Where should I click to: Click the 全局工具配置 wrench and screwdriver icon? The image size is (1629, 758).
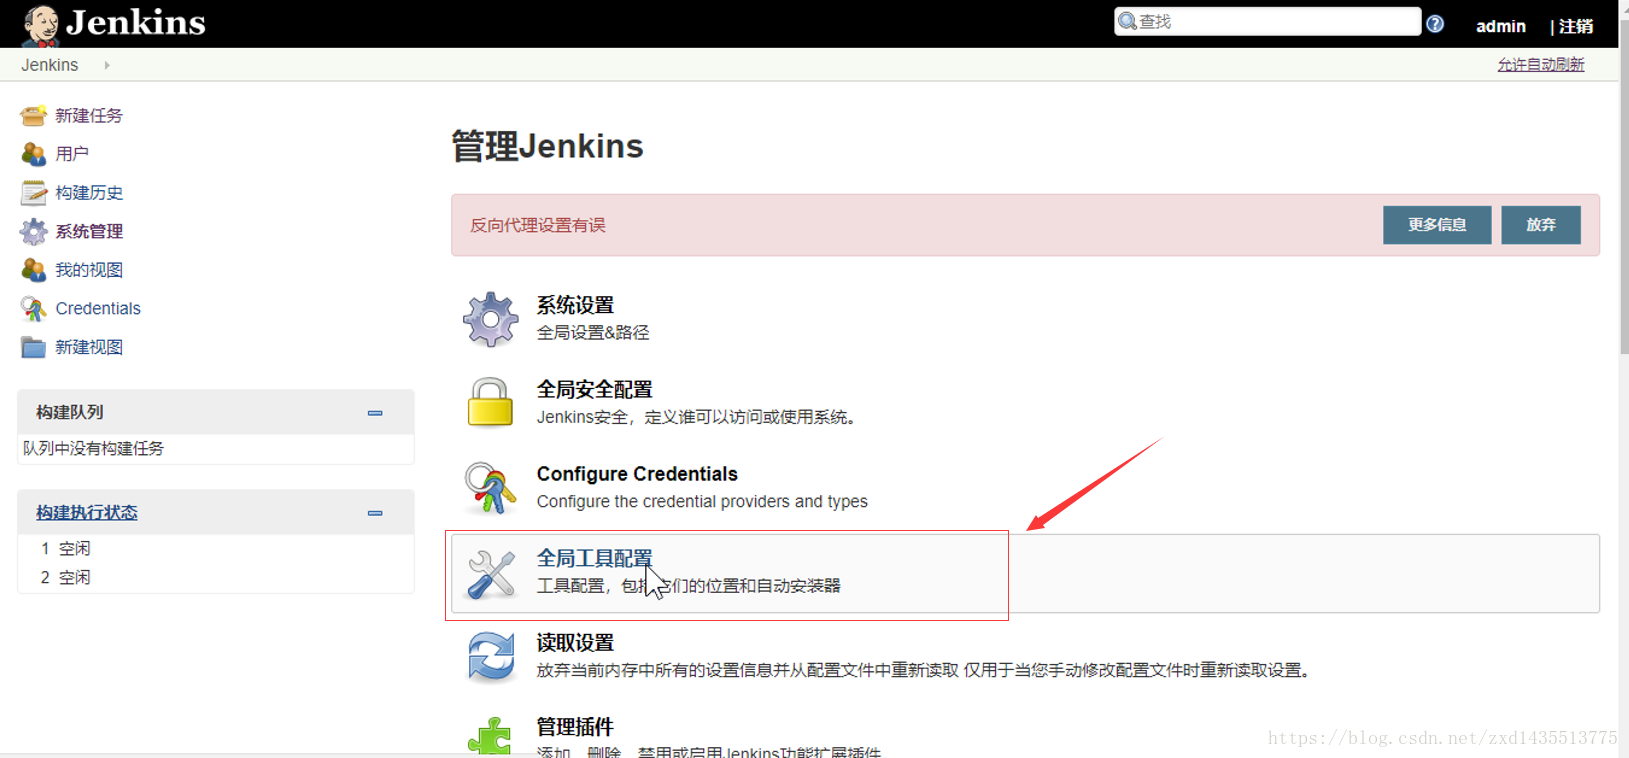coord(490,573)
